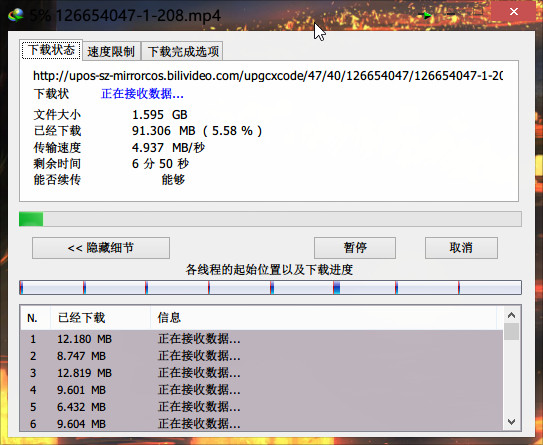Switch to the 下载状态 tab

pos(52,51)
